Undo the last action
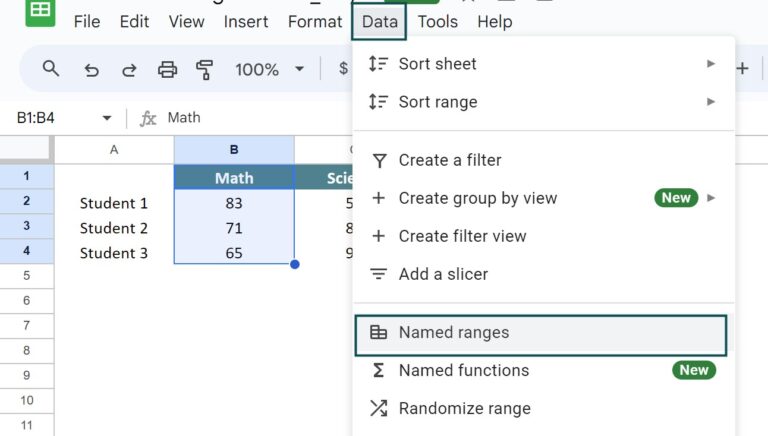The height and width of the screenshot is (436, 768). point(91,70)
